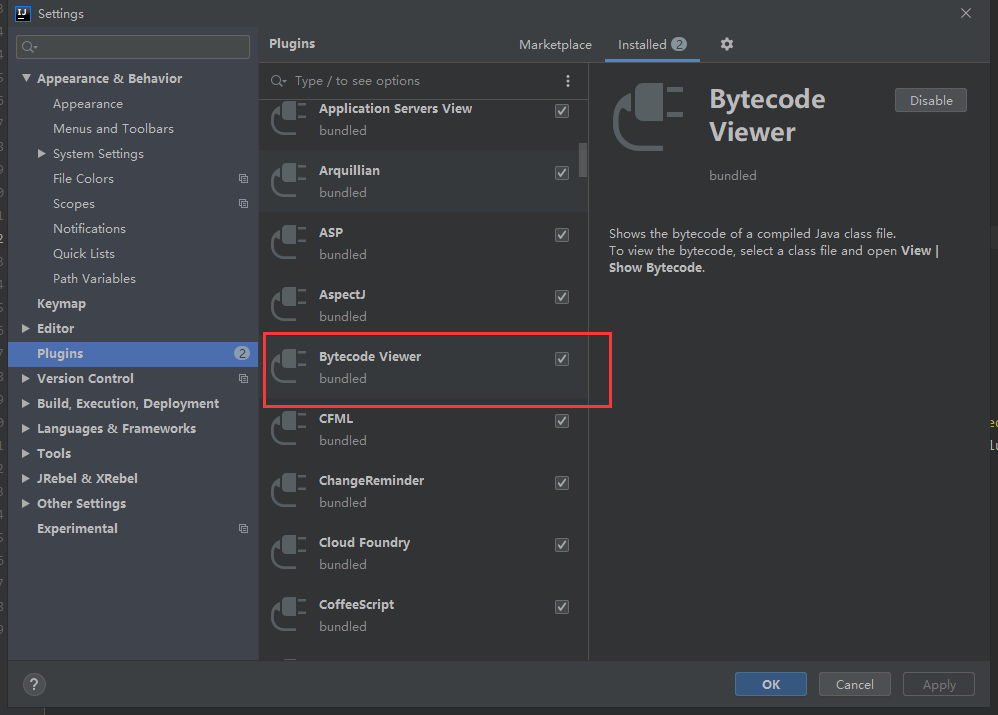Select the Cloud Foundry plugin row
The height and width of the screenshot is (715, 998).
[x=423, y=553]
